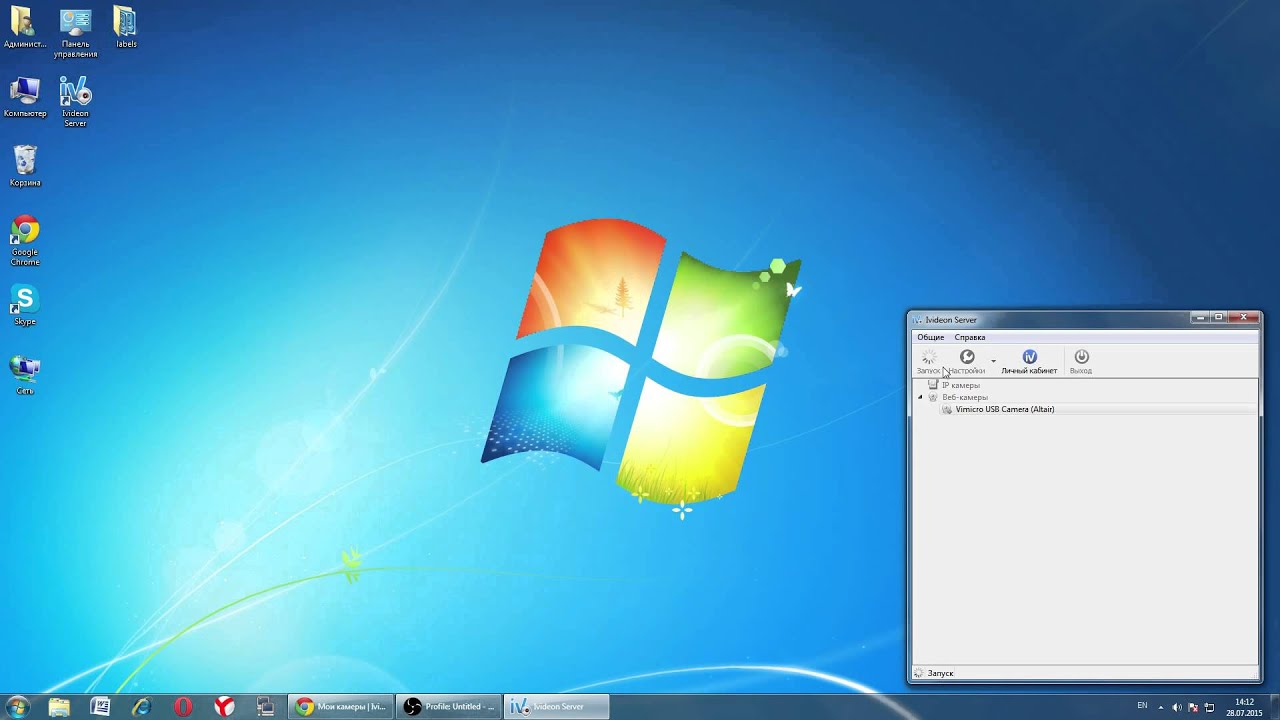
Task: Open Windows Explorer from the taskbar
Action: pos(59,706)
